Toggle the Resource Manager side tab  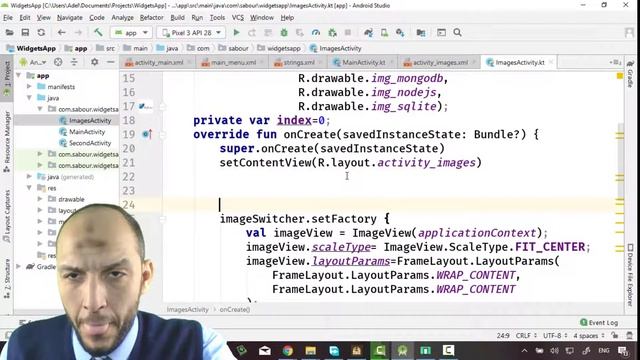coord(7,141)
